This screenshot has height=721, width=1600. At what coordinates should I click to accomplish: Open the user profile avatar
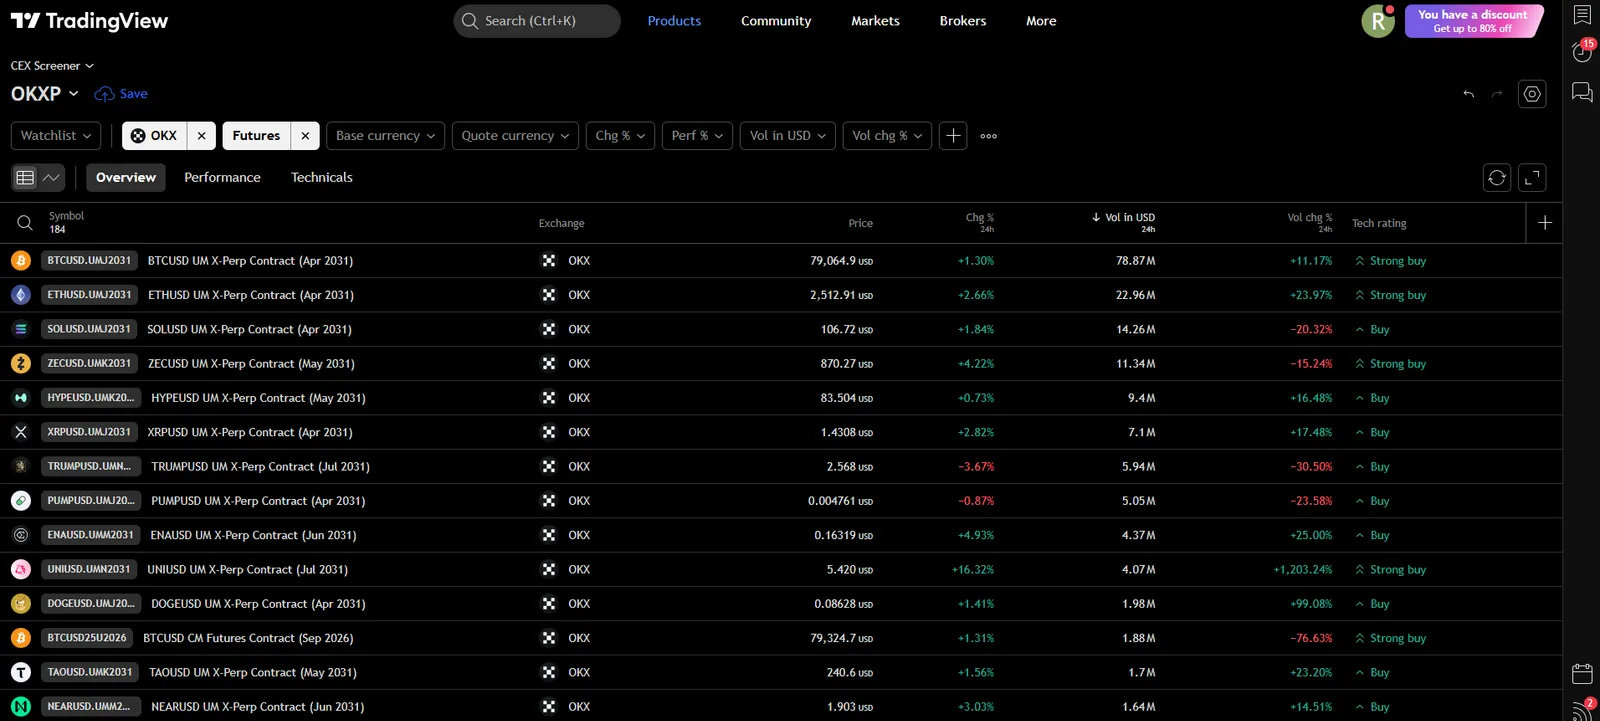(1378, 21)
